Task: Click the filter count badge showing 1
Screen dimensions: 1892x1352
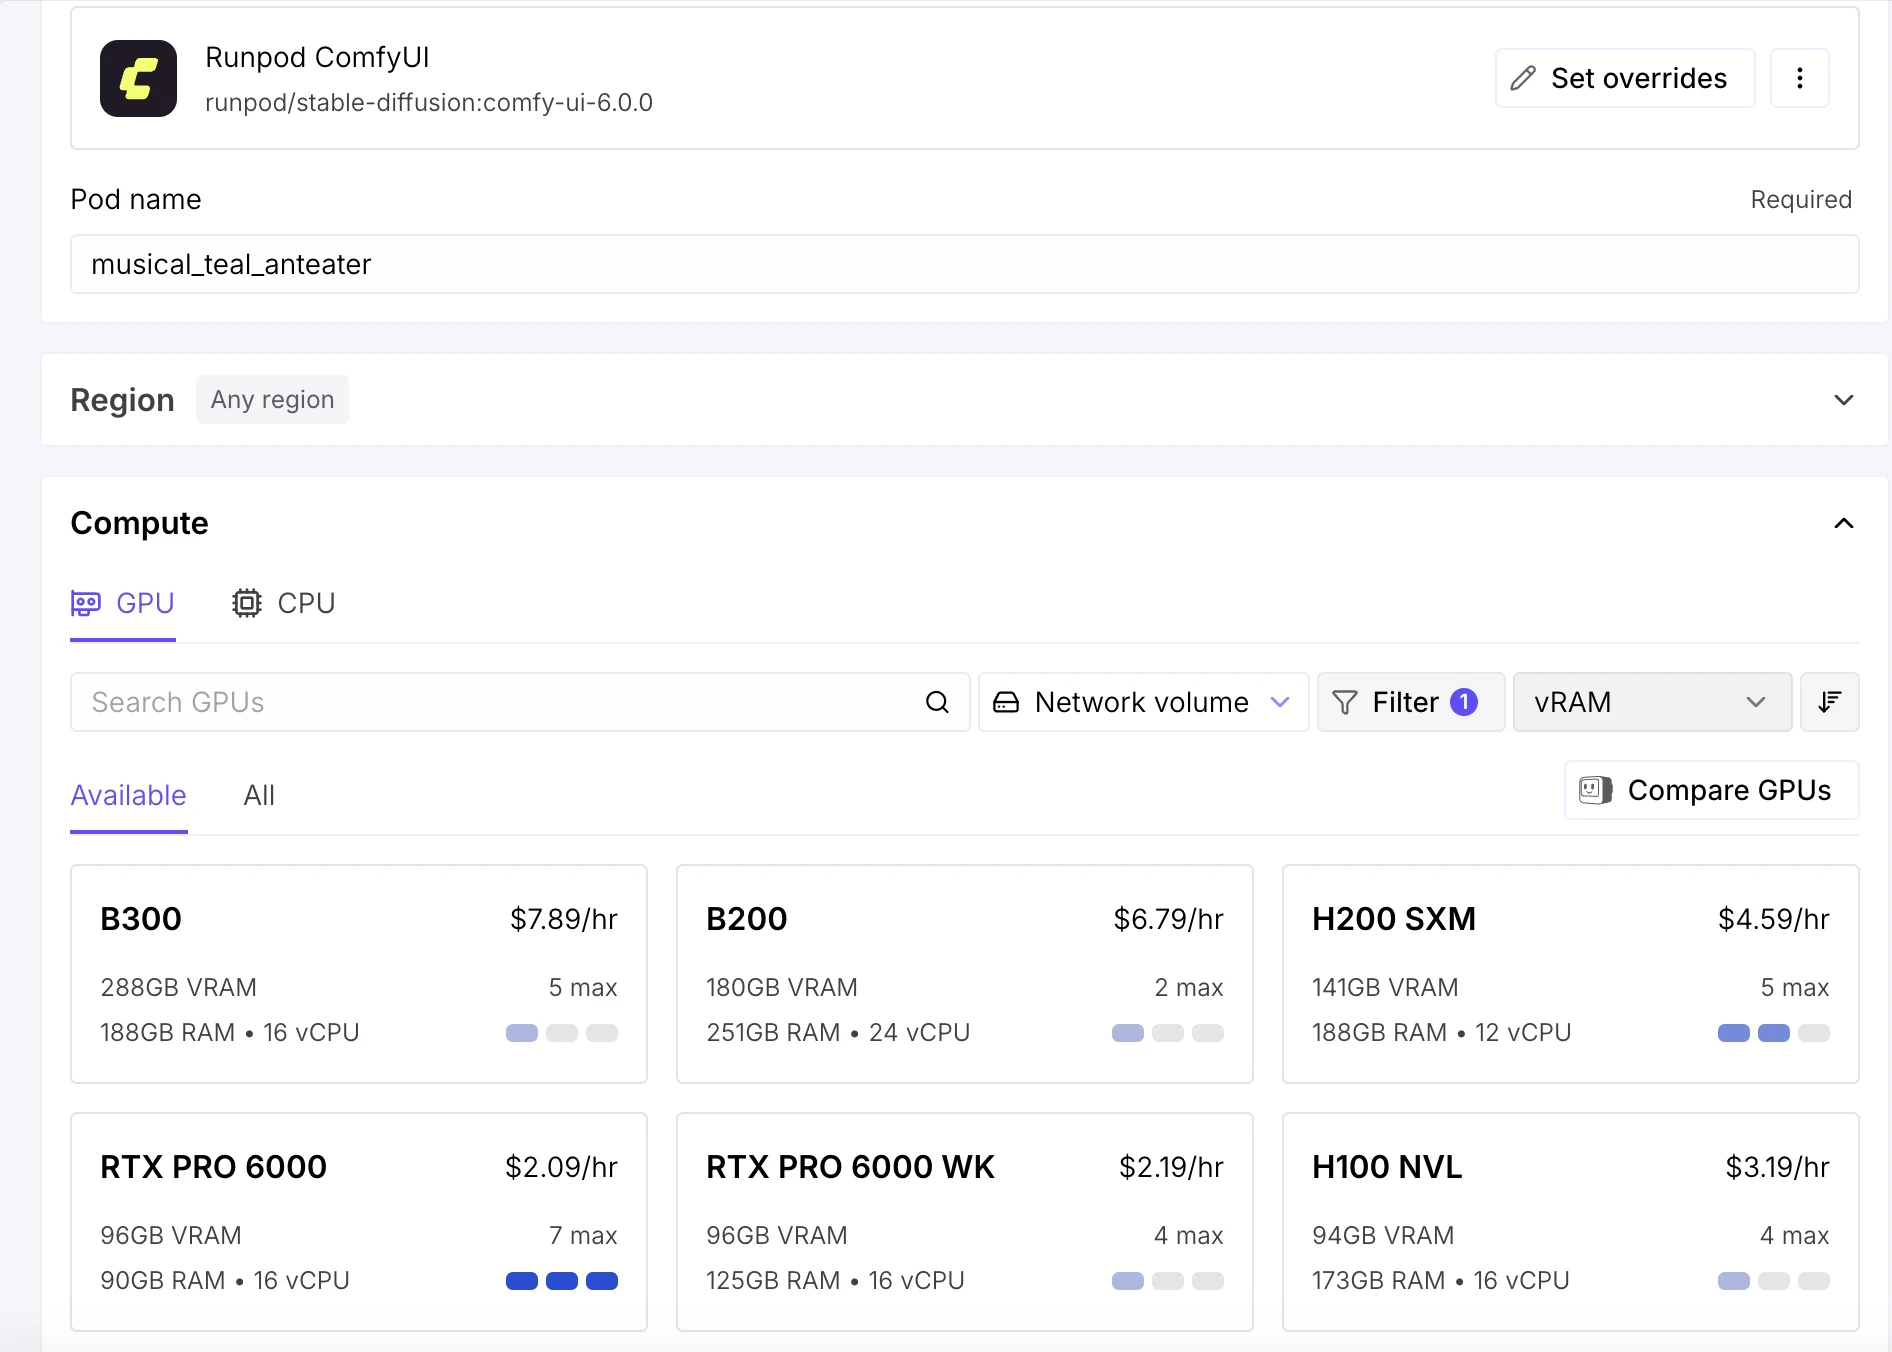Action: click(x=1464, y=702)
